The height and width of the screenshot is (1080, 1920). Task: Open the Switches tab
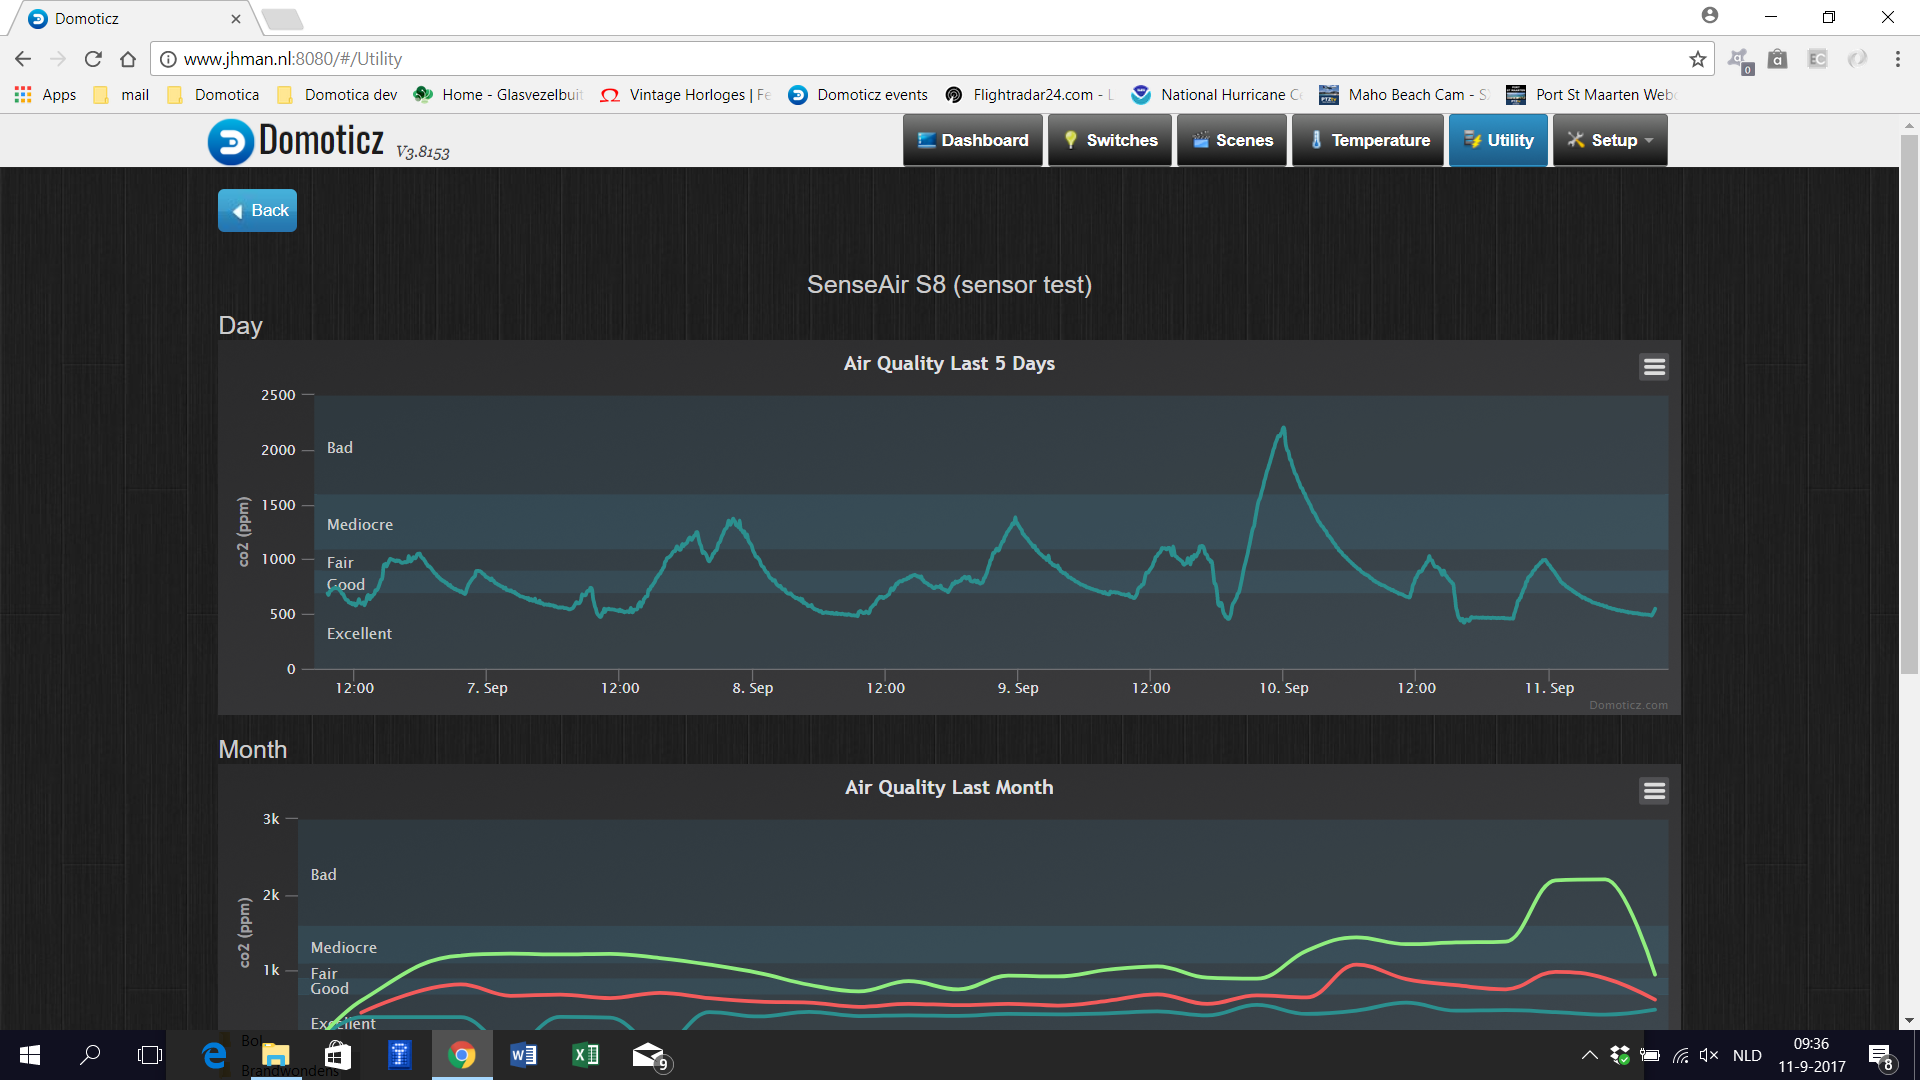tap(1110, 140)
